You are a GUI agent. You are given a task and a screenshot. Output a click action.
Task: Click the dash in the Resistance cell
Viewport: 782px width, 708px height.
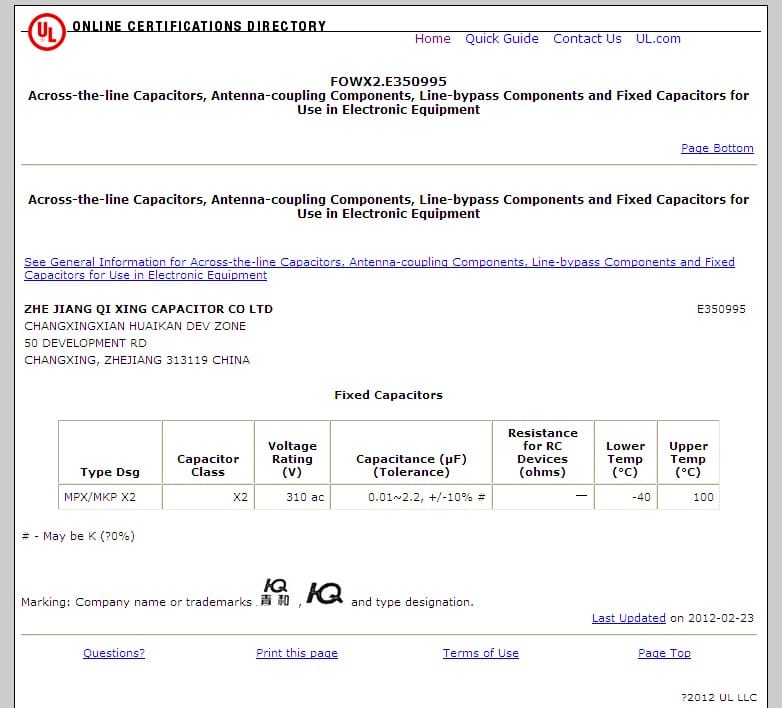click(x=581, y=496)
